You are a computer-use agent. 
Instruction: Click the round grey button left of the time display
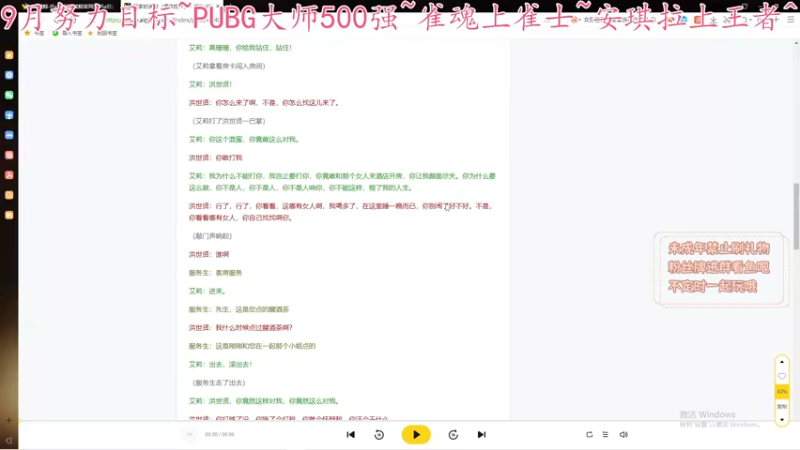pyautogui.click(x=189, y=434)
